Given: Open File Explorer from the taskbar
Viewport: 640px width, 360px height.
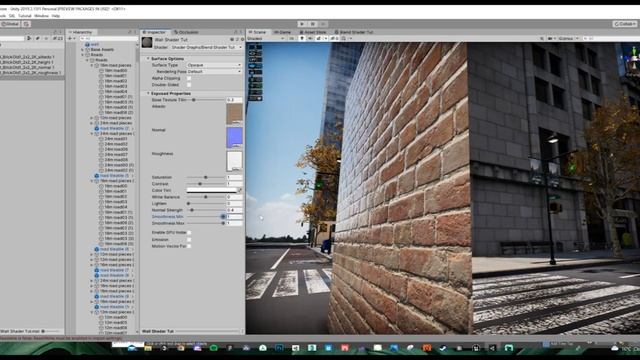Looking at the screenshot, I should [x=148, y=348].
